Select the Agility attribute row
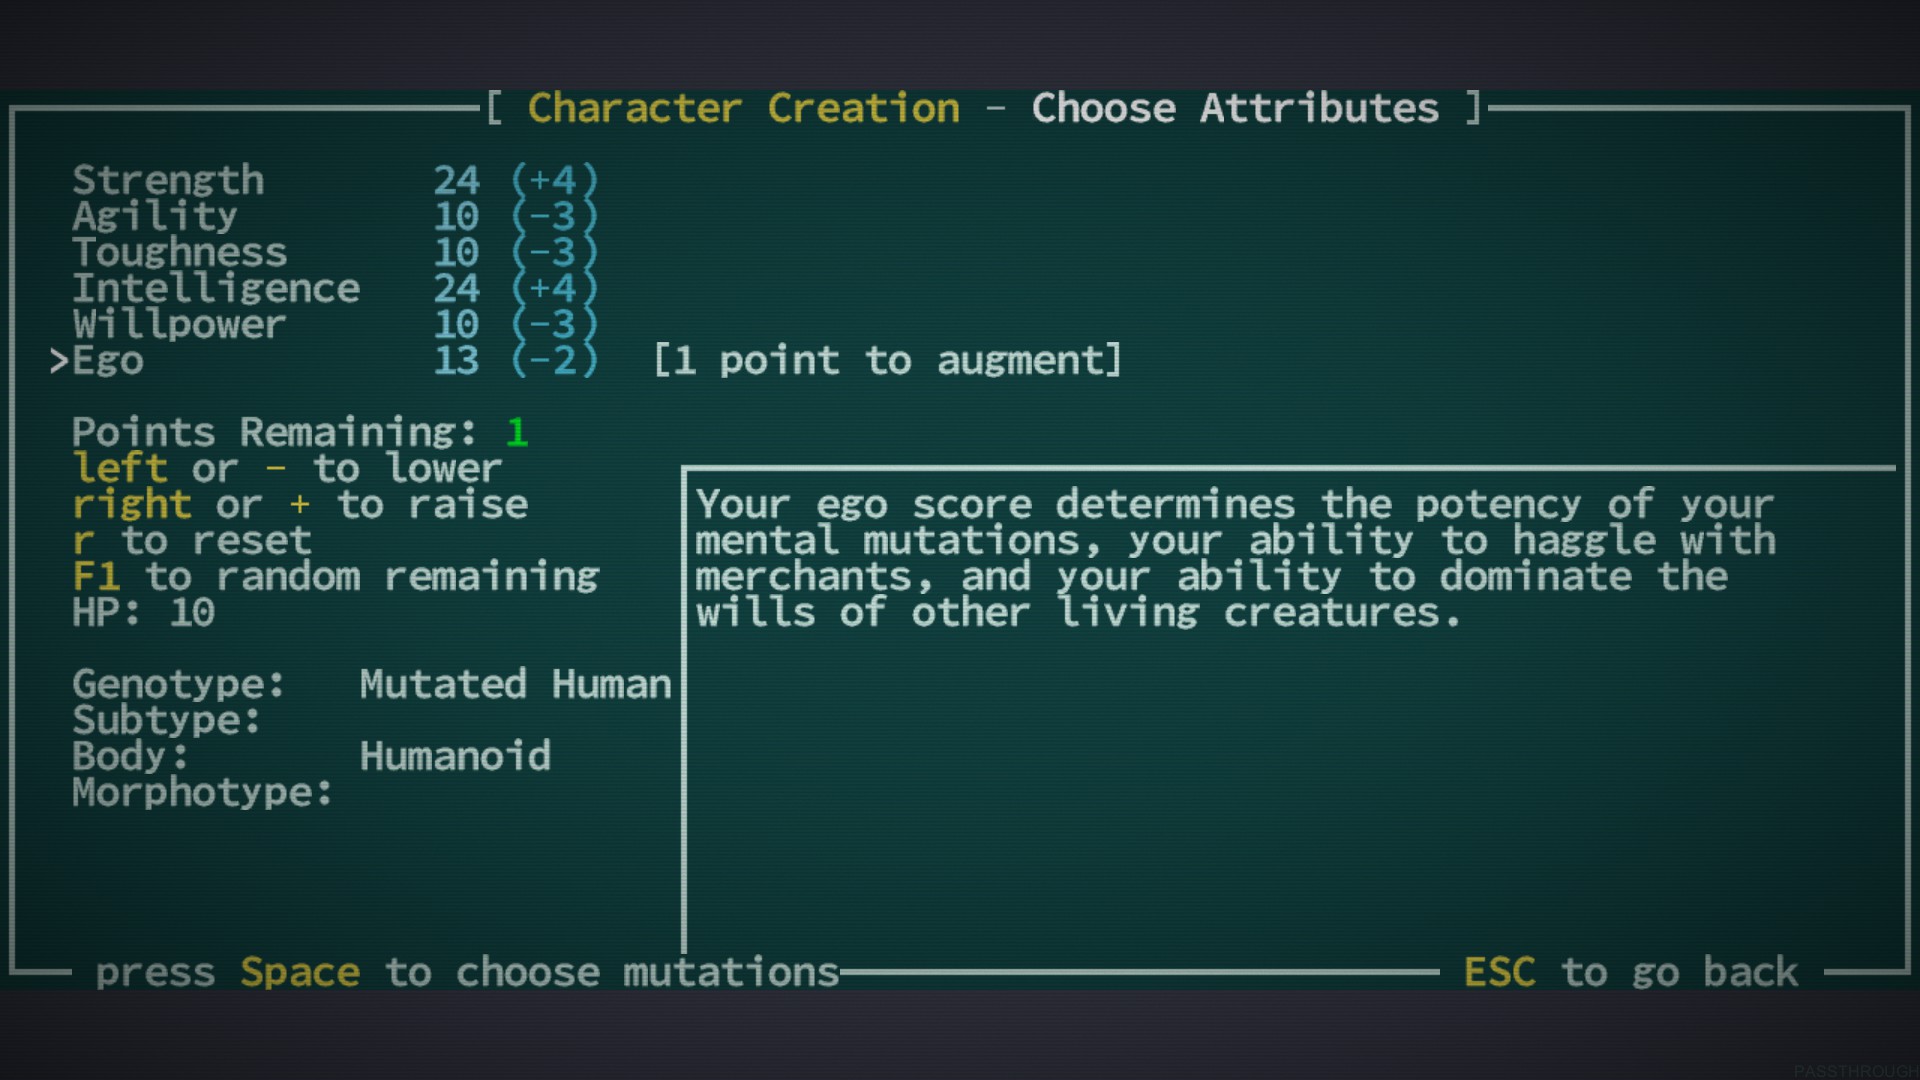This screenshot has height=1080, width=1920. coord(155,217)
